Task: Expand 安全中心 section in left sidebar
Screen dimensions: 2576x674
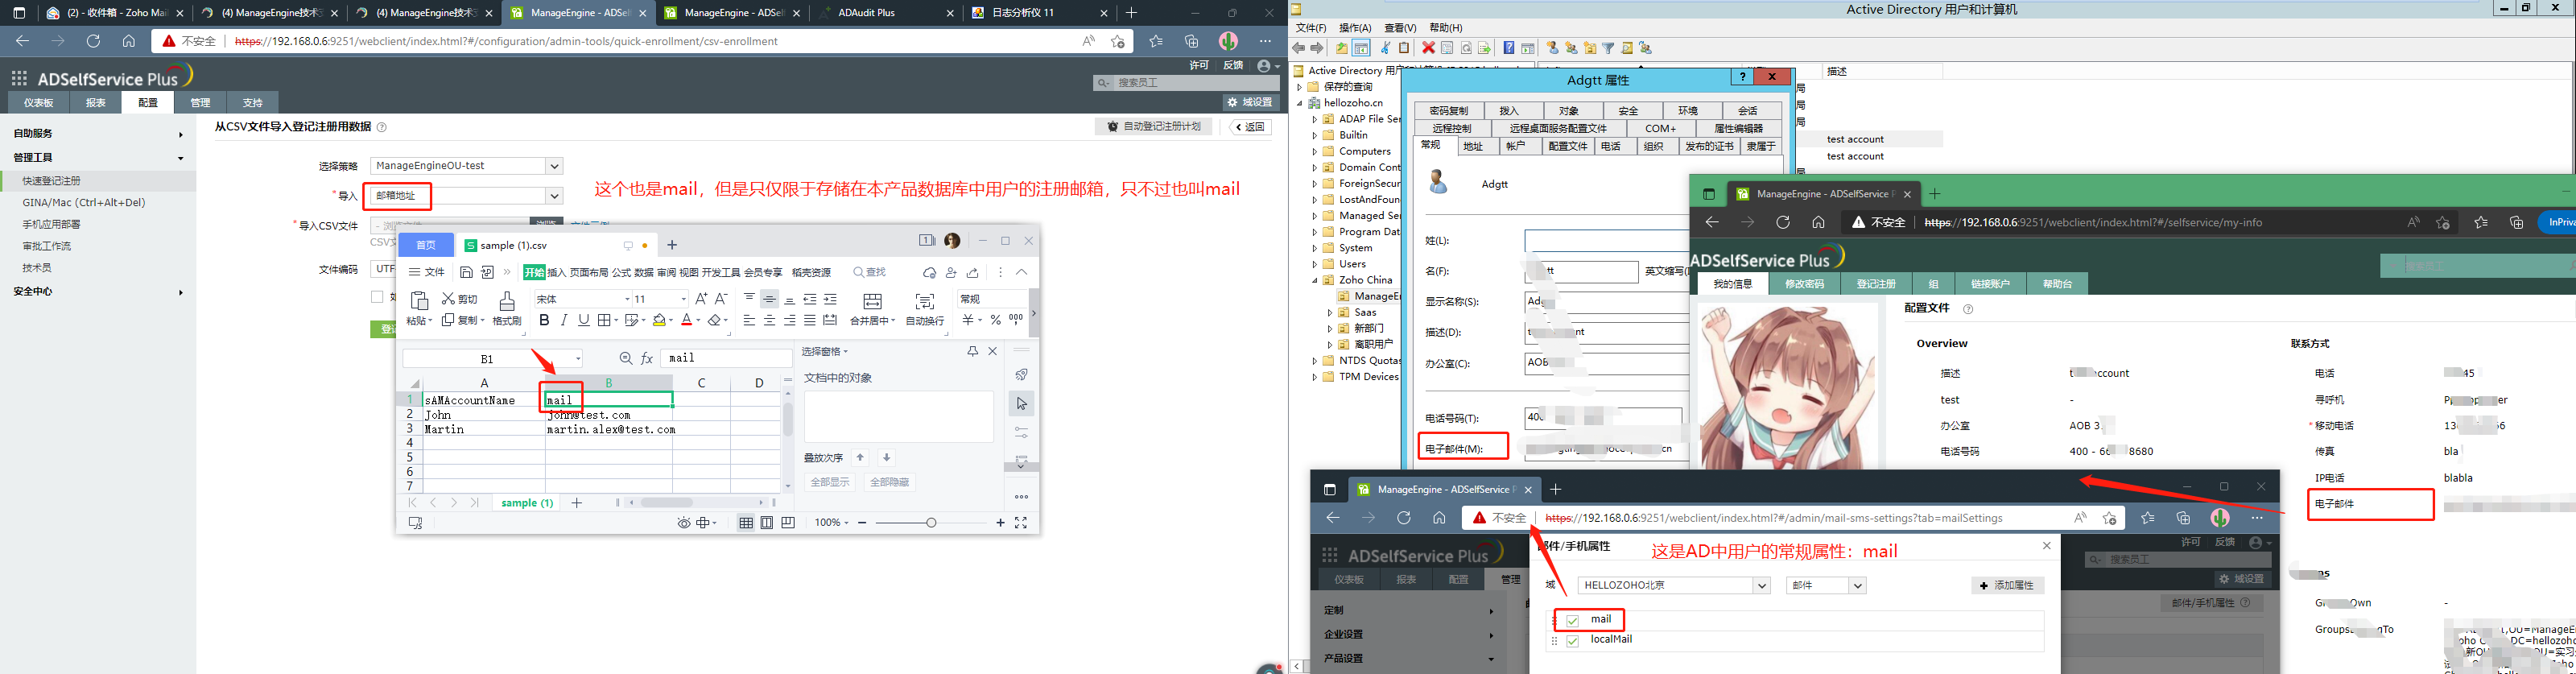Action: click(180, 292)
